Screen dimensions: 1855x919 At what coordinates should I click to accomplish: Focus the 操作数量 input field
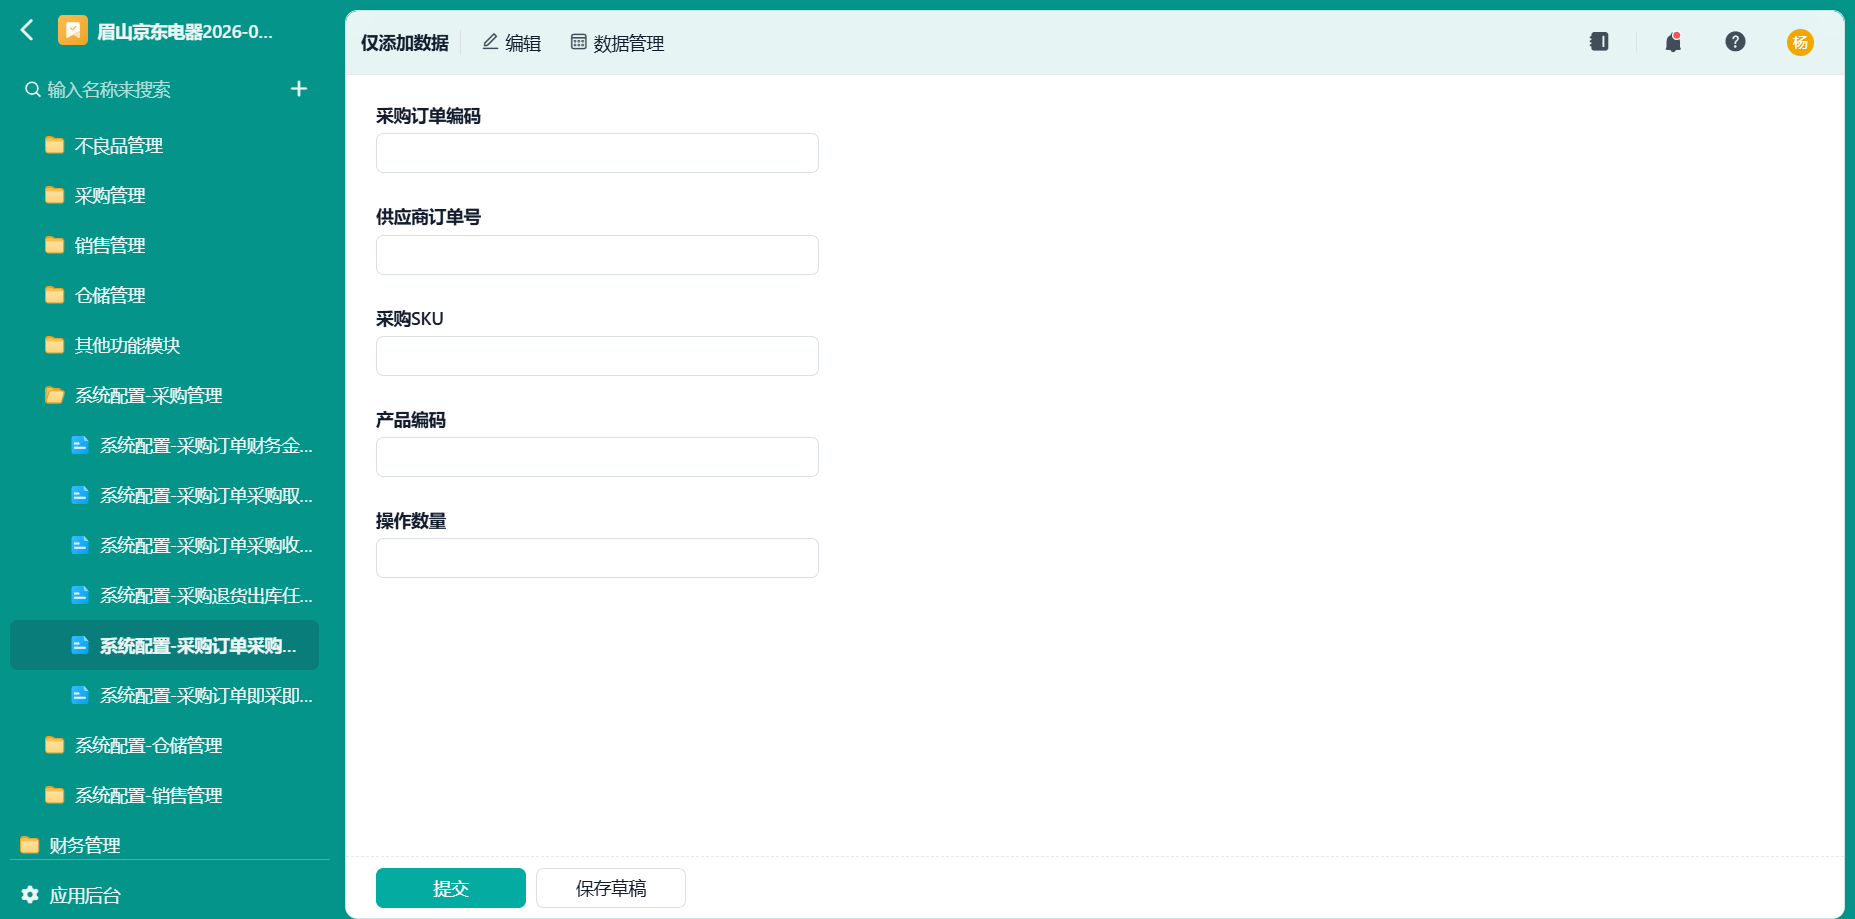[x=597, y=558]
